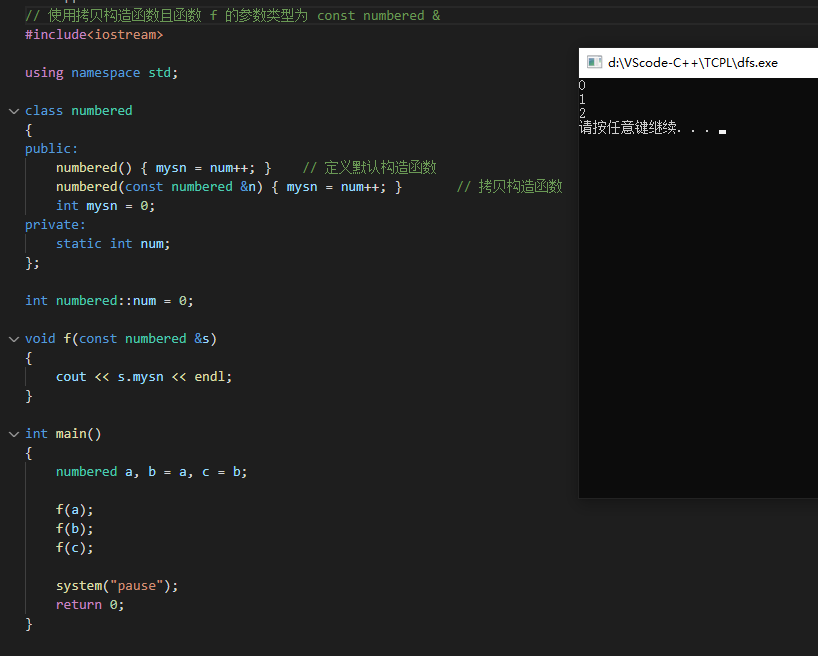Click the 'return 0;' line
The height and width of the screenshot is (656, 818).
(x=90, y=605)
